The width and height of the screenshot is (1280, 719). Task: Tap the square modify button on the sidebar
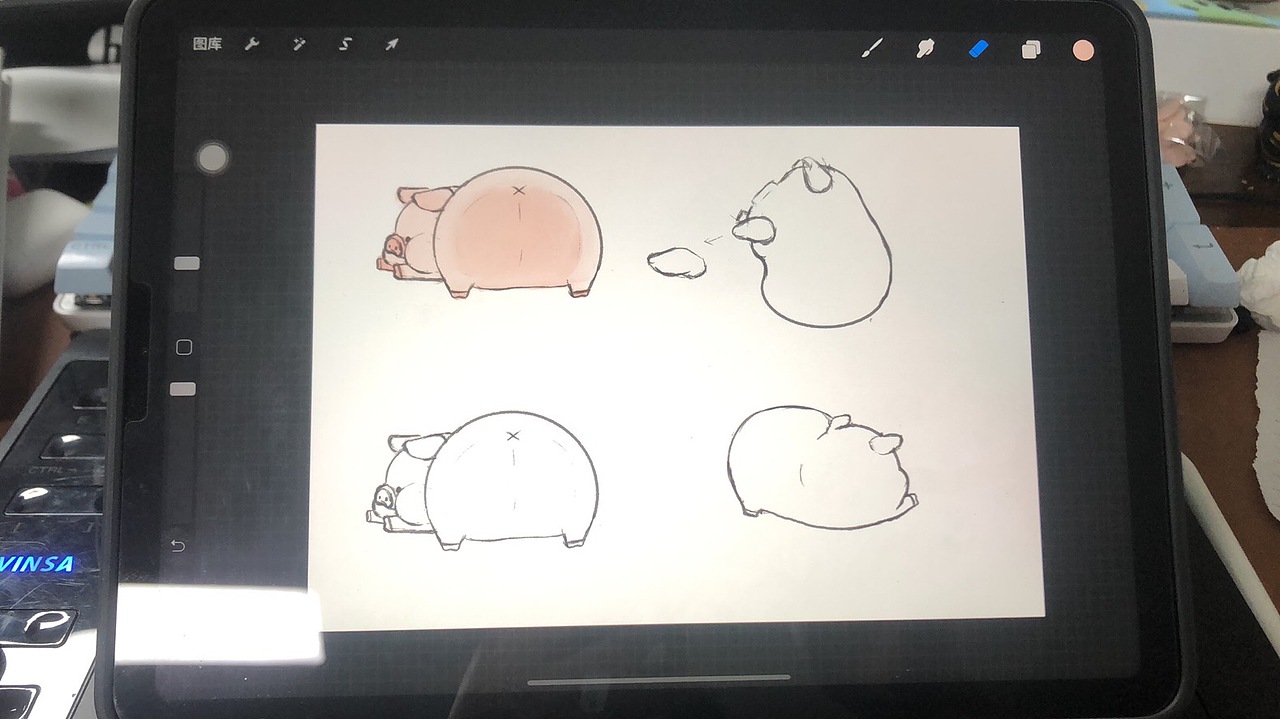(183, 346)
